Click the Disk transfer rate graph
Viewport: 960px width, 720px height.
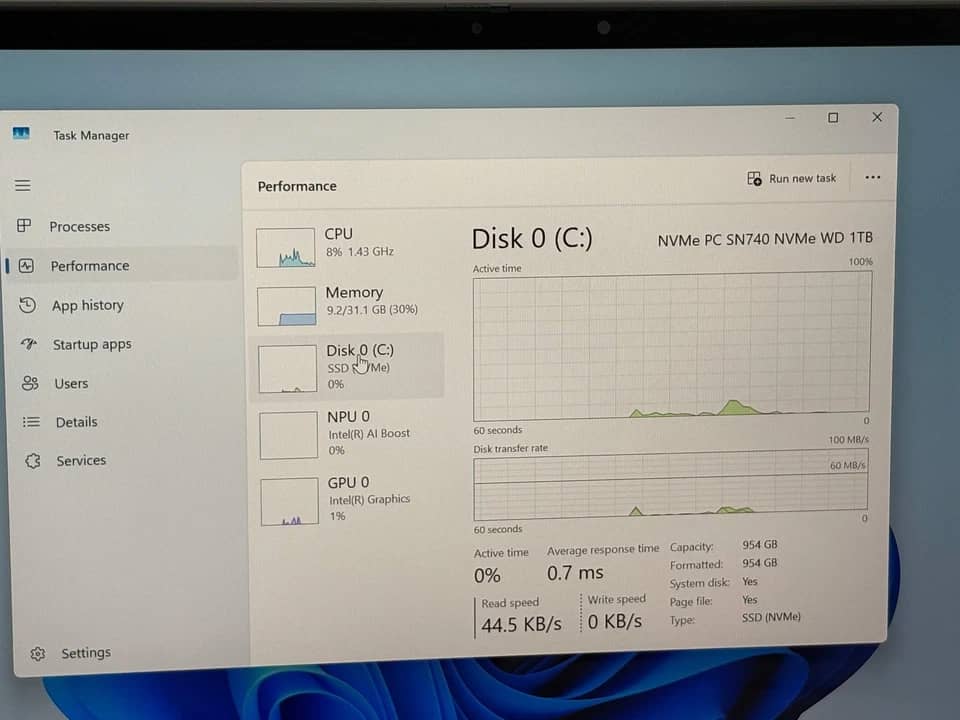click(x=670, y=486)
